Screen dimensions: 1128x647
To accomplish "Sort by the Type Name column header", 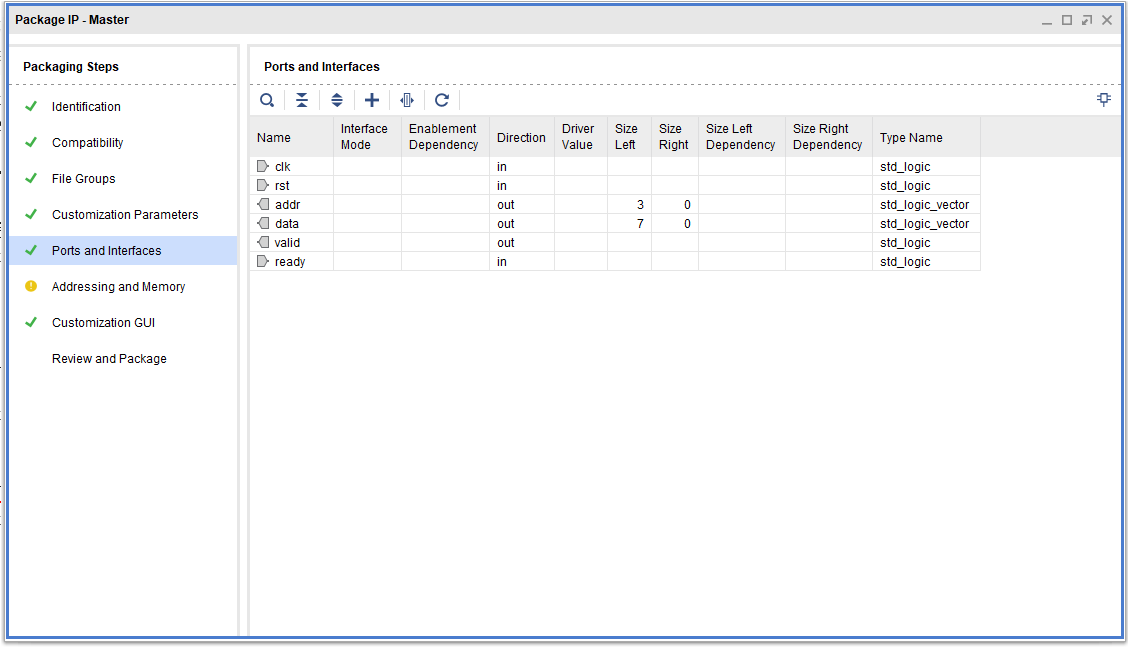I will (926, 137).
